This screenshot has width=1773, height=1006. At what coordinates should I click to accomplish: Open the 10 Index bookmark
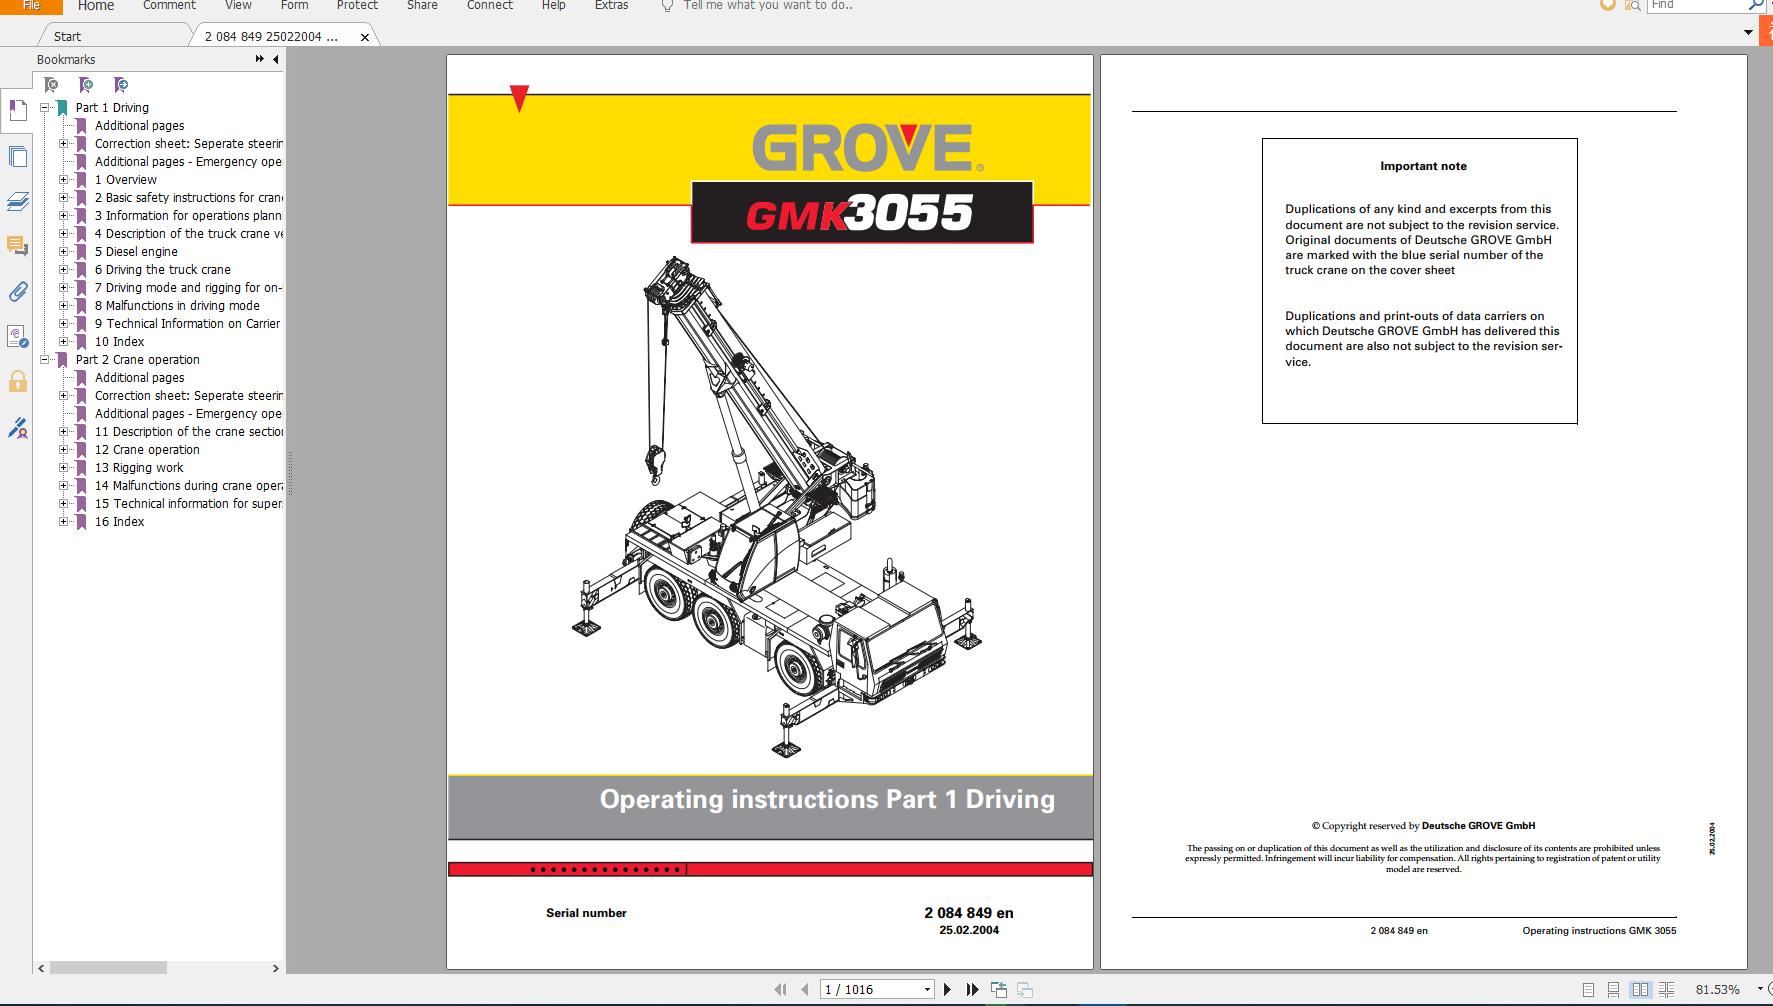pyautogui.click(x=120, y=341)
